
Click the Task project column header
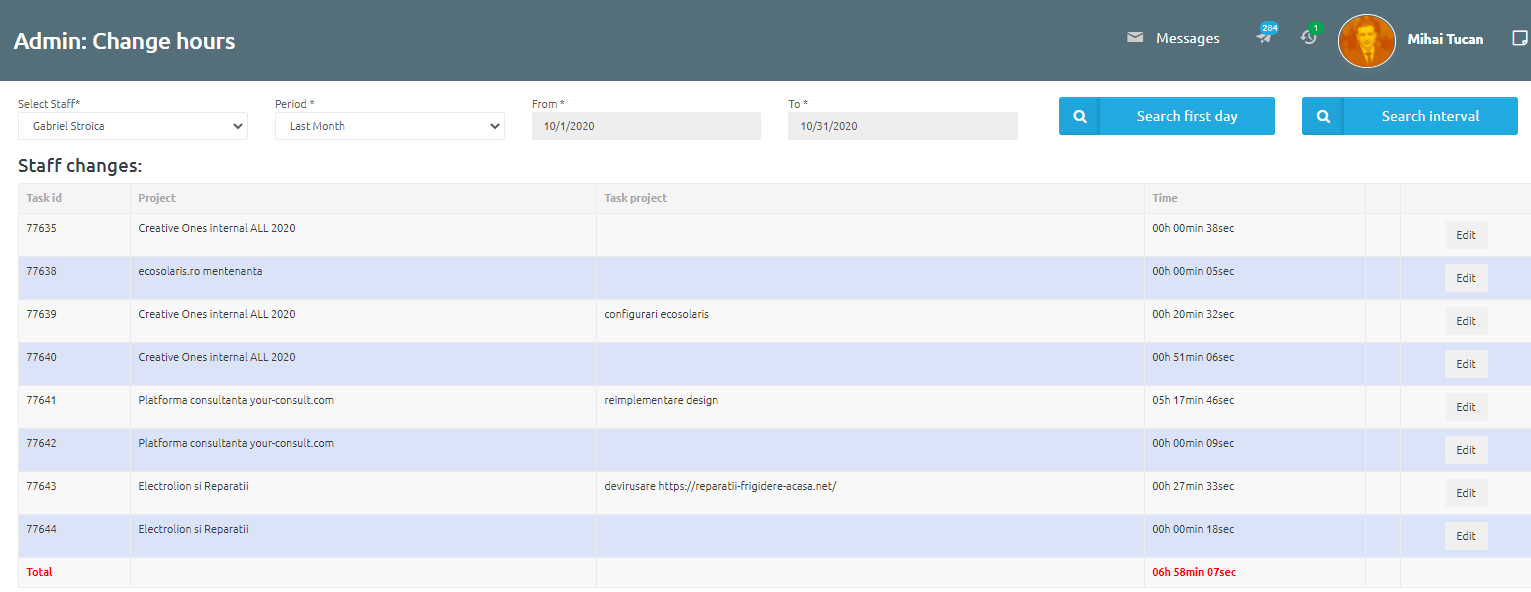(x=870, y=198)
